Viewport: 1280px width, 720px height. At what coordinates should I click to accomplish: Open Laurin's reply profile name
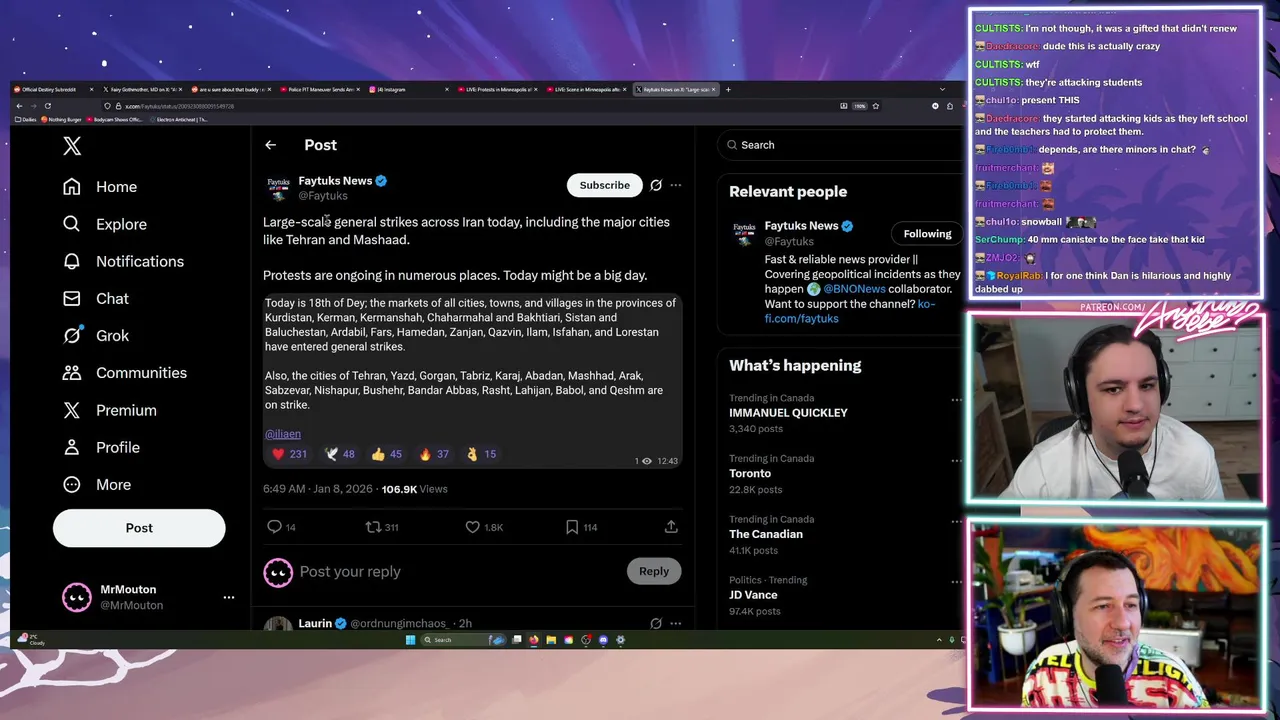pyautogui.click(x=315, y=623)
